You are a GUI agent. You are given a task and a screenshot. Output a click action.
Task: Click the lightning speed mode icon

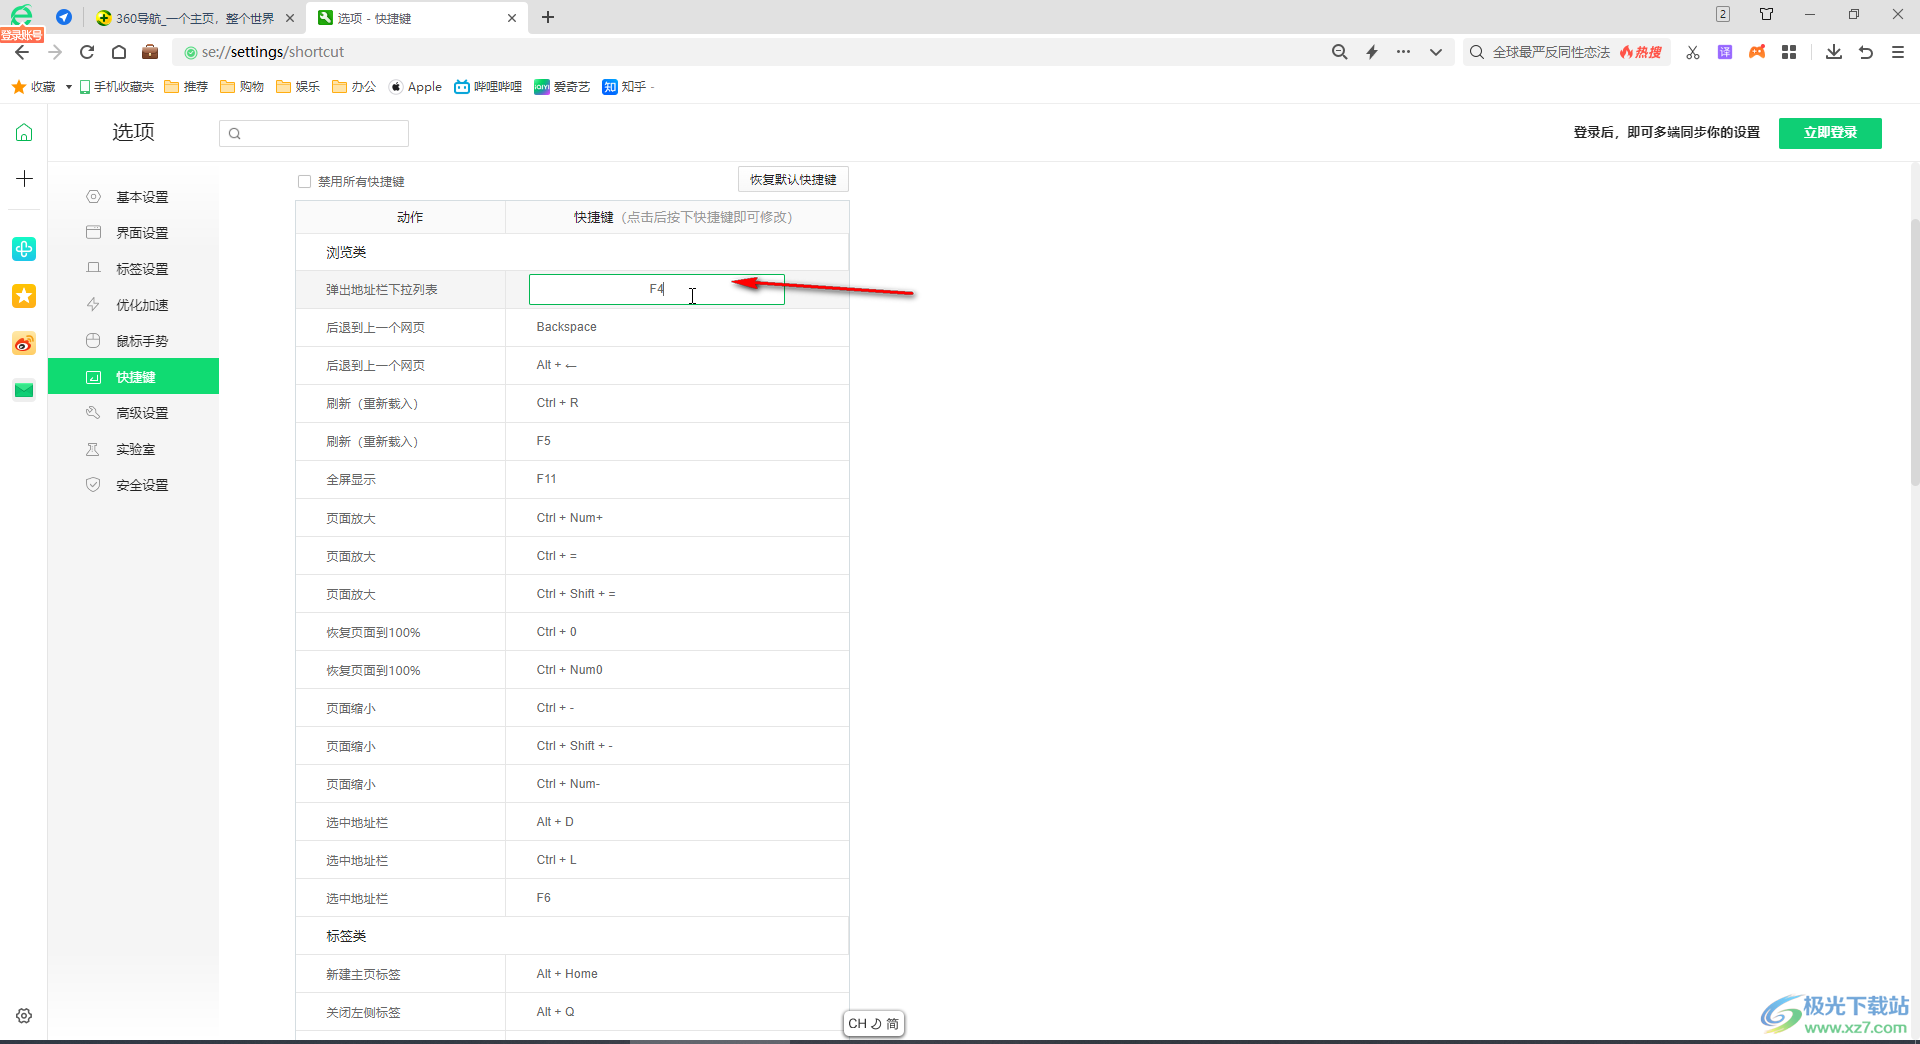pos(1372,52)
